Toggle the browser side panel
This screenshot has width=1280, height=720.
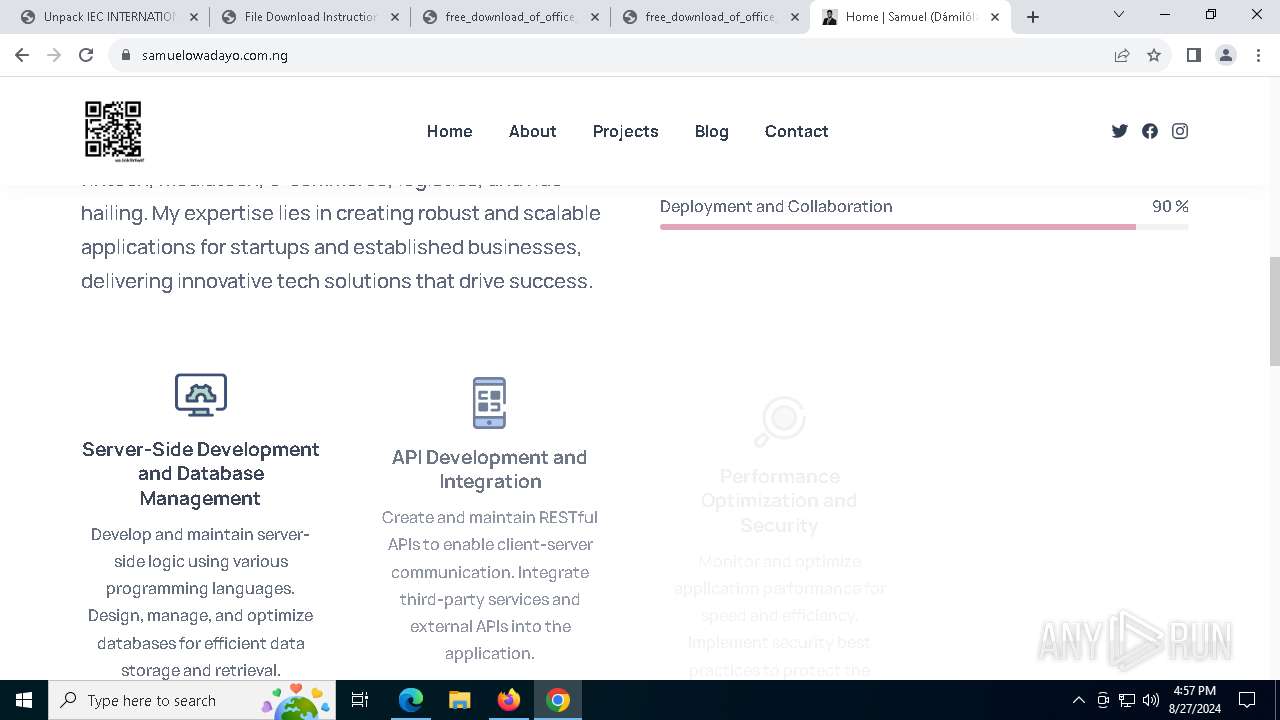pyautogui.click(x=1193, y=55)
